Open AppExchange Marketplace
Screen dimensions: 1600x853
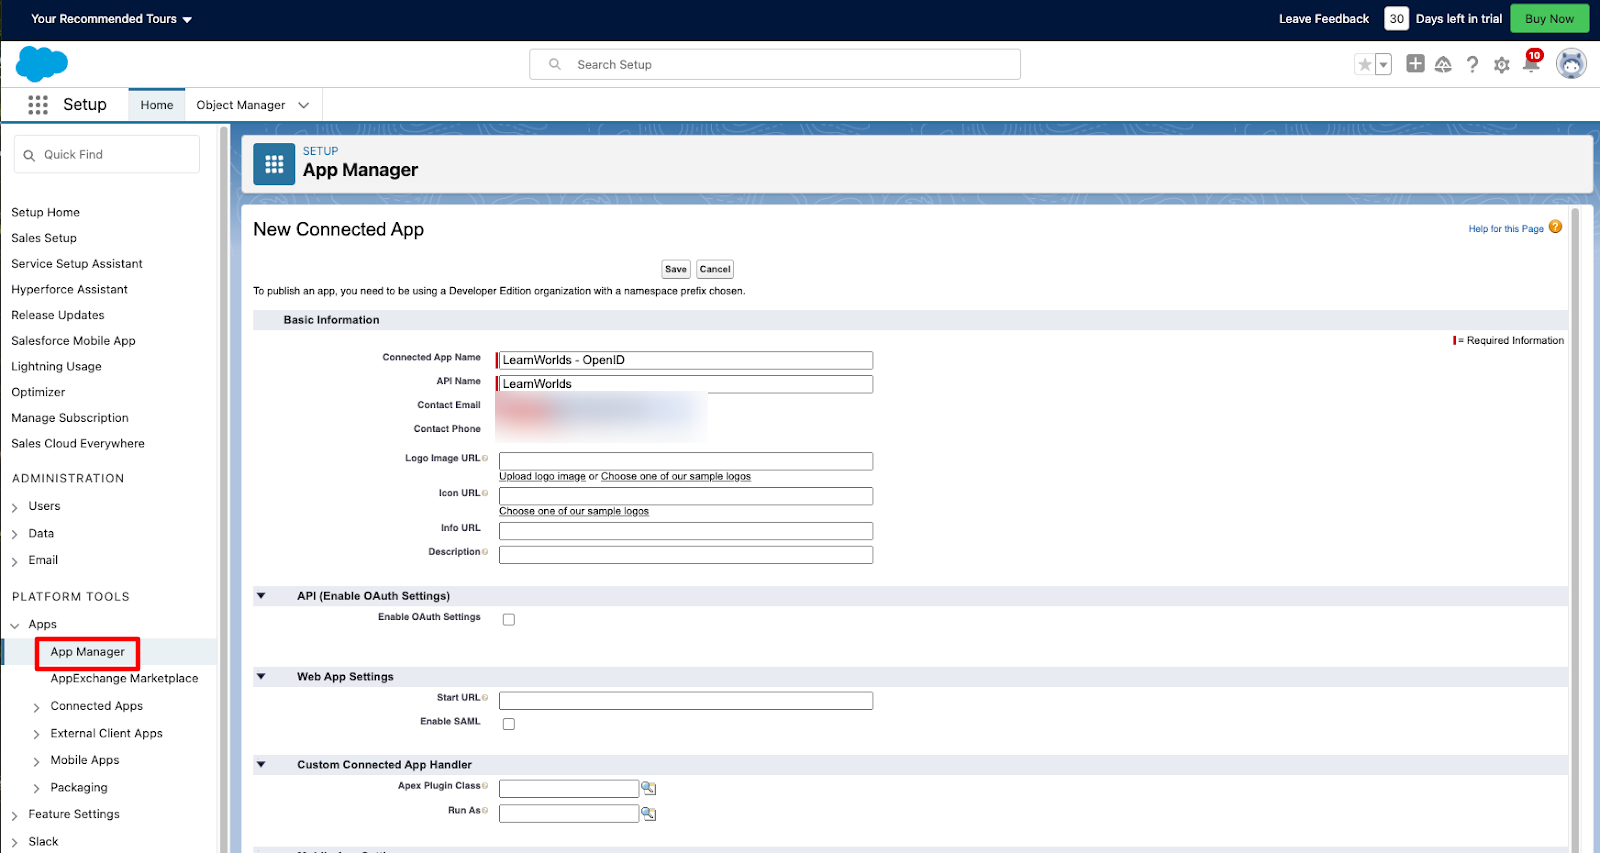pos(124,678)
